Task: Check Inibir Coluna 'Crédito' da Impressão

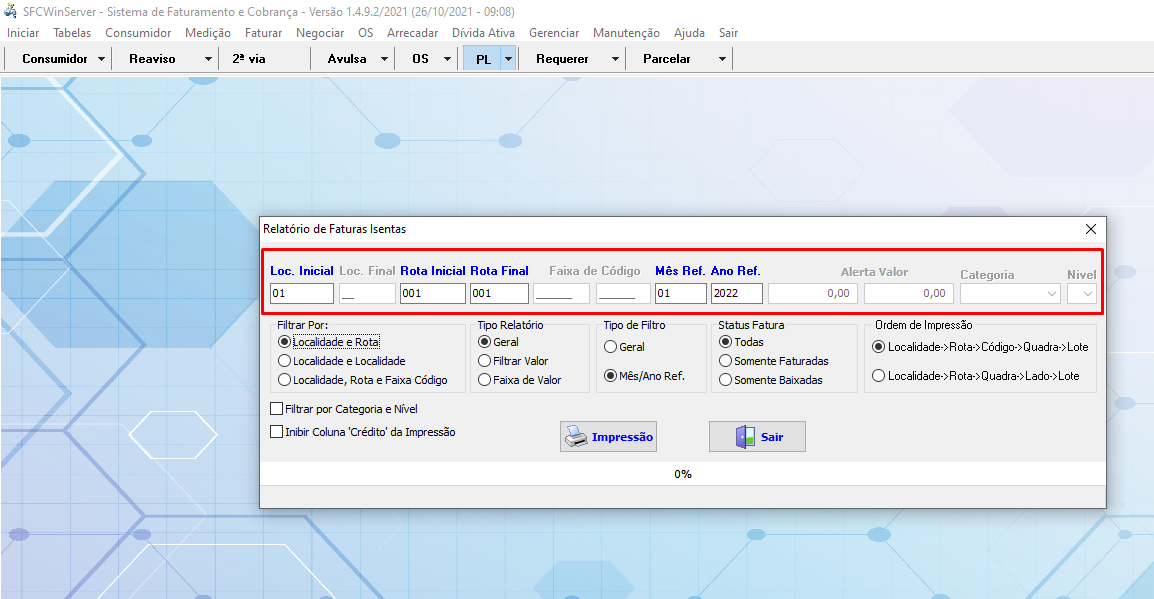Action: click(277, 432)
